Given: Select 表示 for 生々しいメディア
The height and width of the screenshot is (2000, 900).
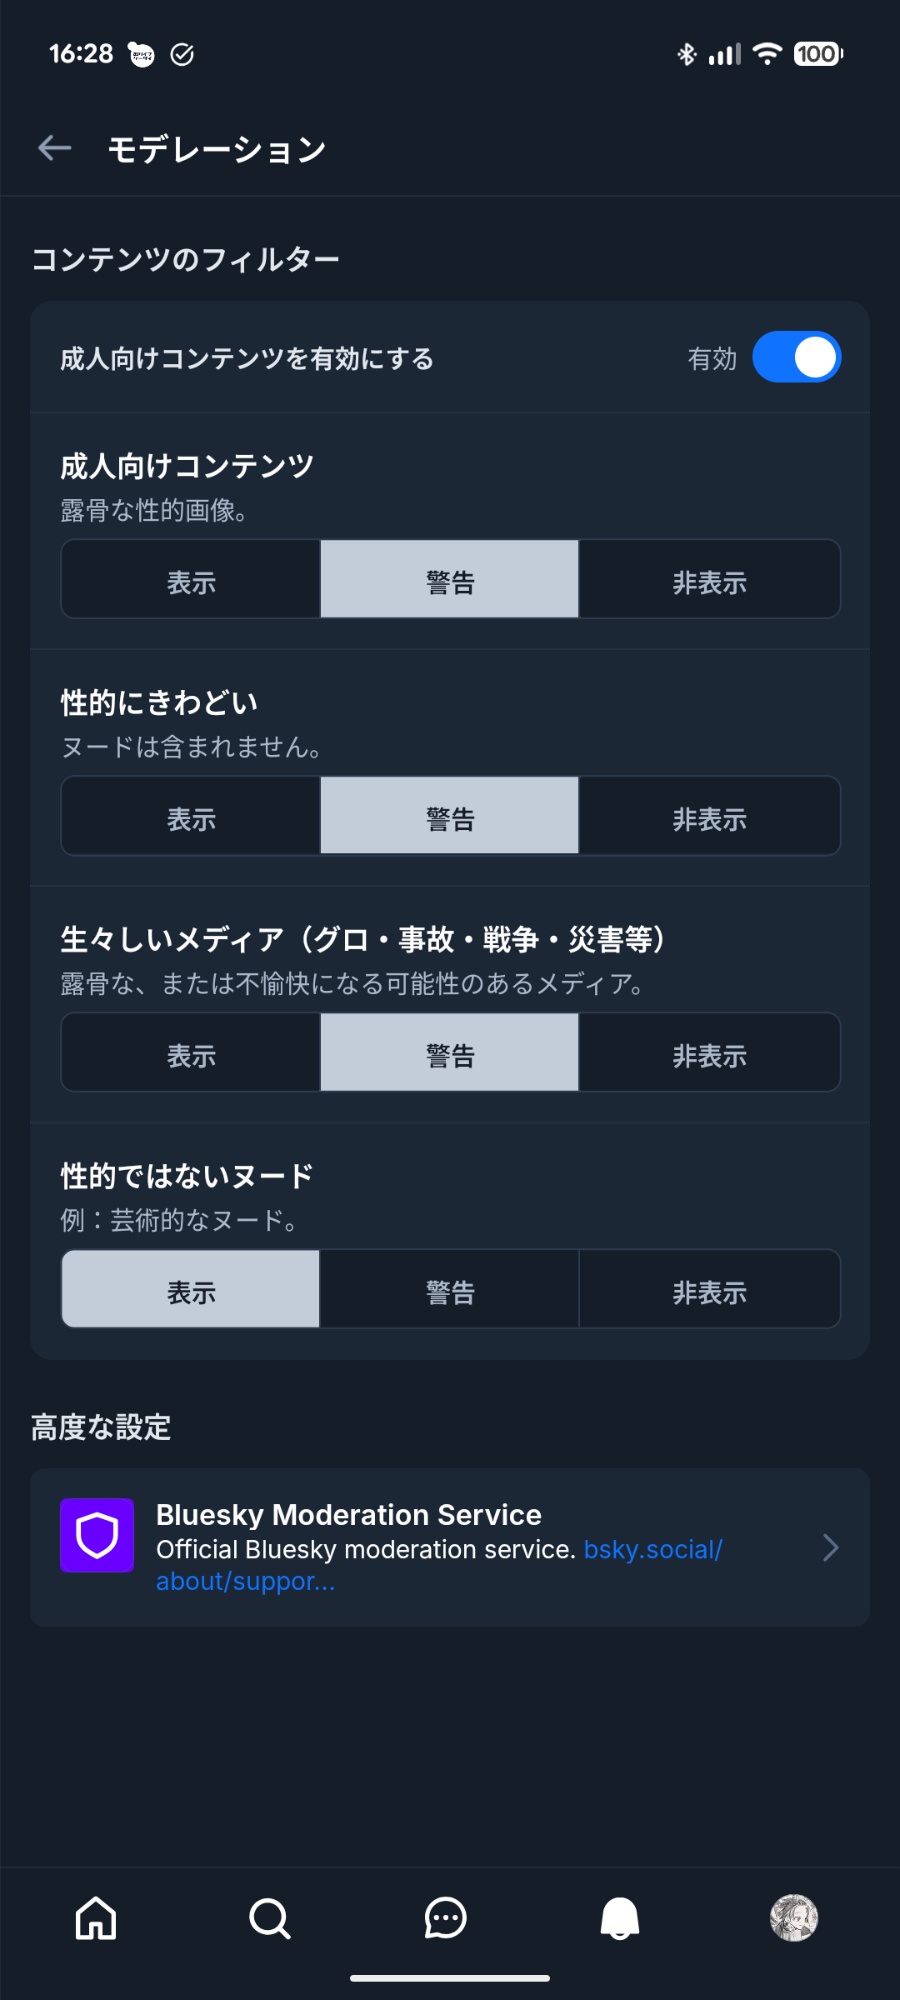Looking at the screenshot, I should point(191,1053).
